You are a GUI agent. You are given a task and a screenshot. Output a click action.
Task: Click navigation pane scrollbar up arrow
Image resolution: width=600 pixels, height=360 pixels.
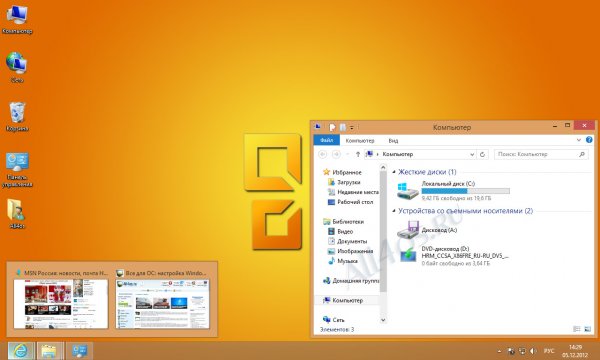383,167
